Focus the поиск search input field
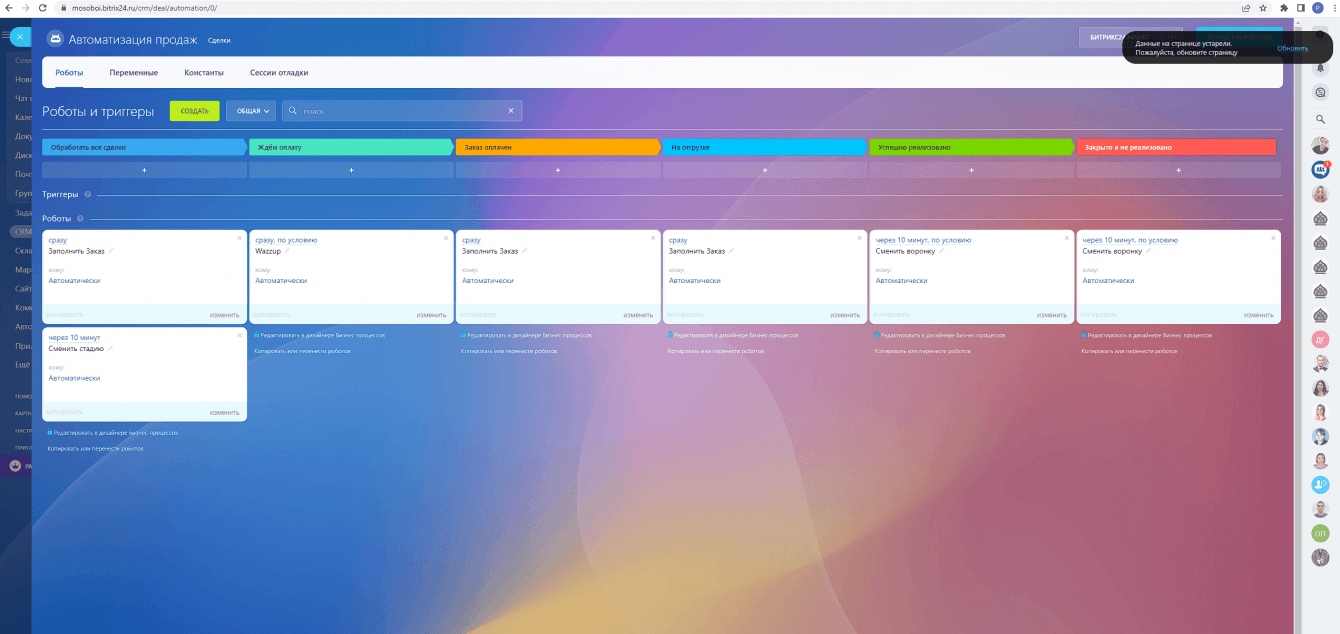This screenshot has height=634, width=1340. [x=402, y=111]
